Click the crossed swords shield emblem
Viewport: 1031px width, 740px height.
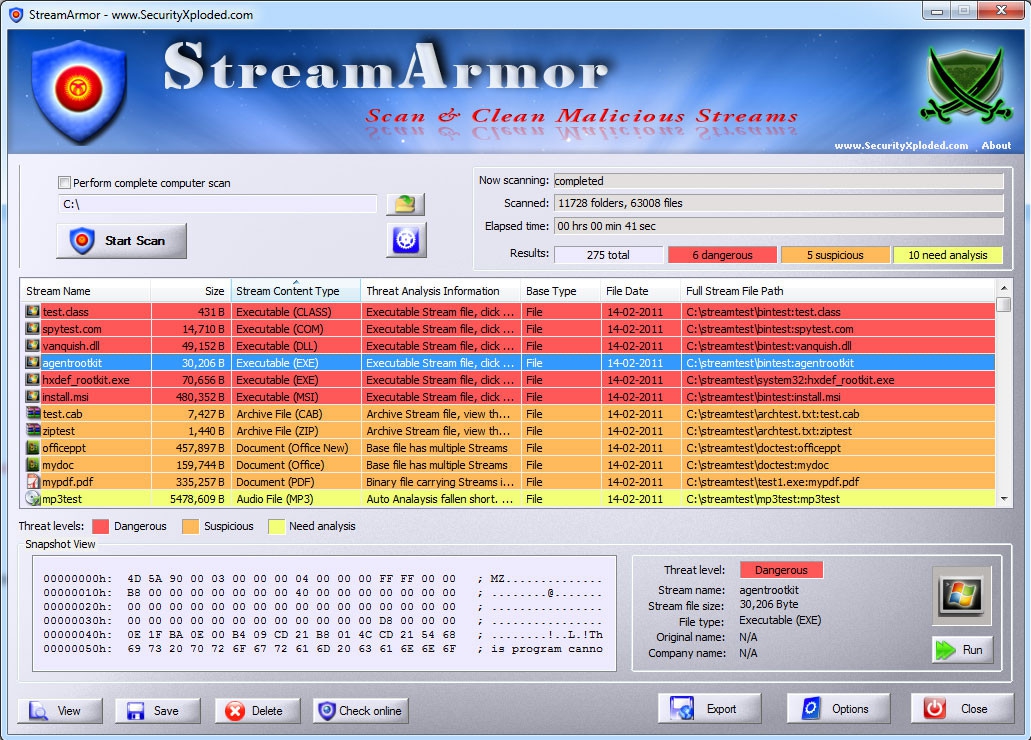[965, 86]
